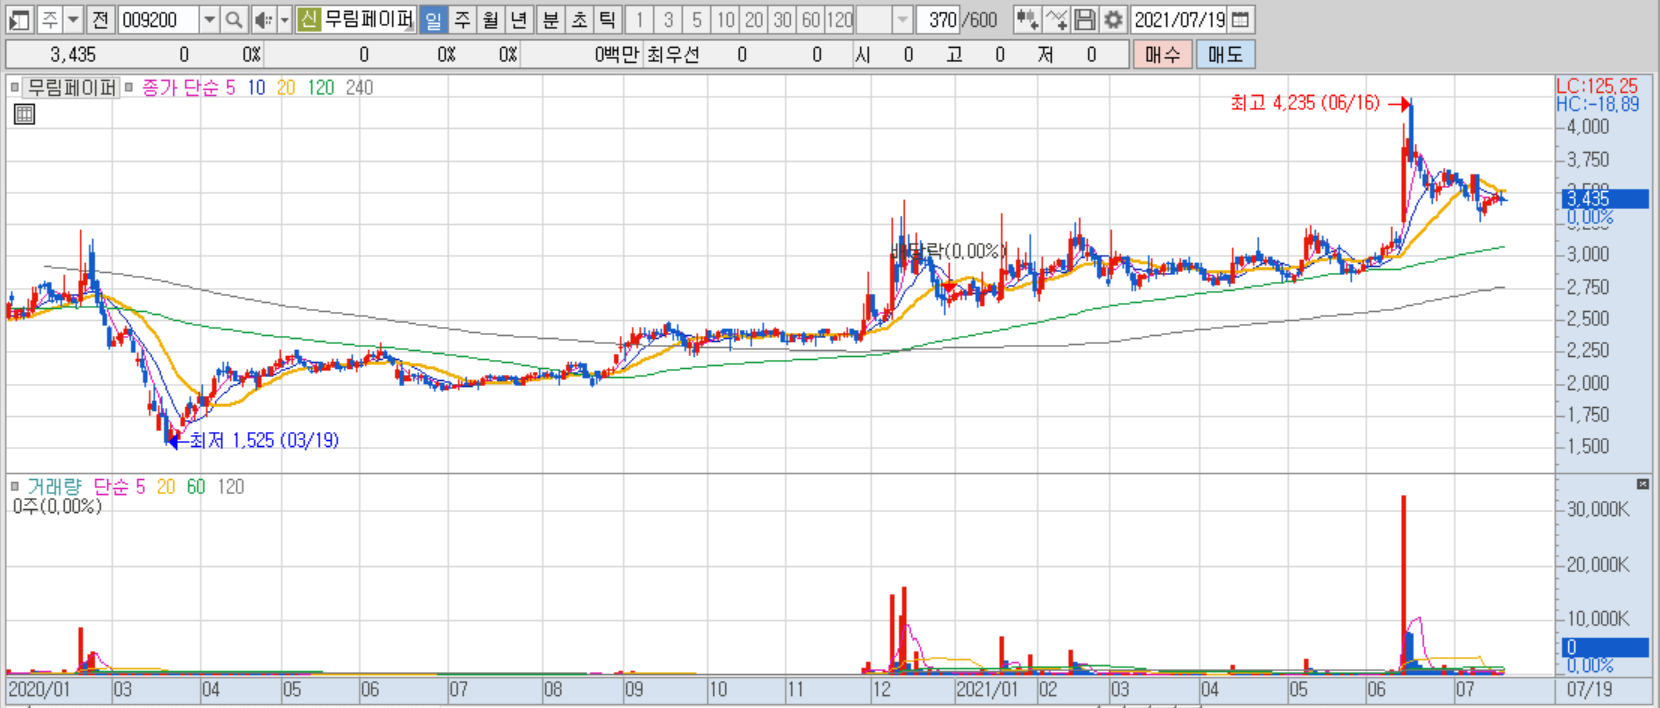Click the layout panel icon at far left
This screenshot has width=1660, height=708.
tap(20, 19)
